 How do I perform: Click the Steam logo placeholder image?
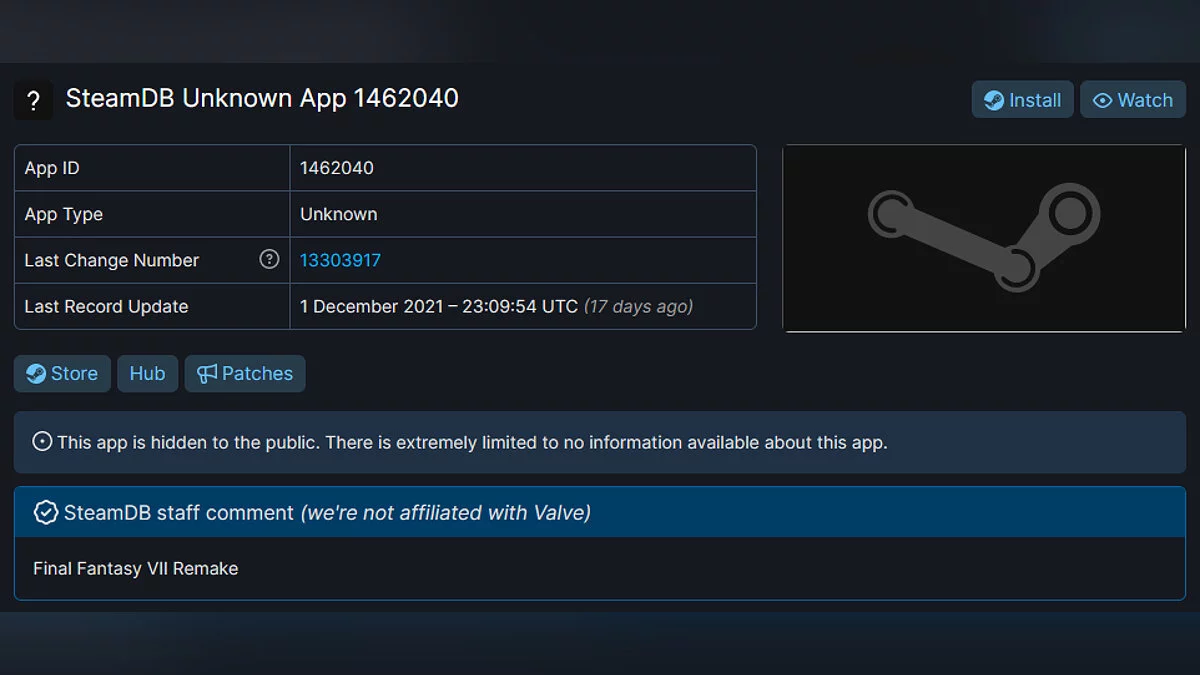[x=984, y=238]
